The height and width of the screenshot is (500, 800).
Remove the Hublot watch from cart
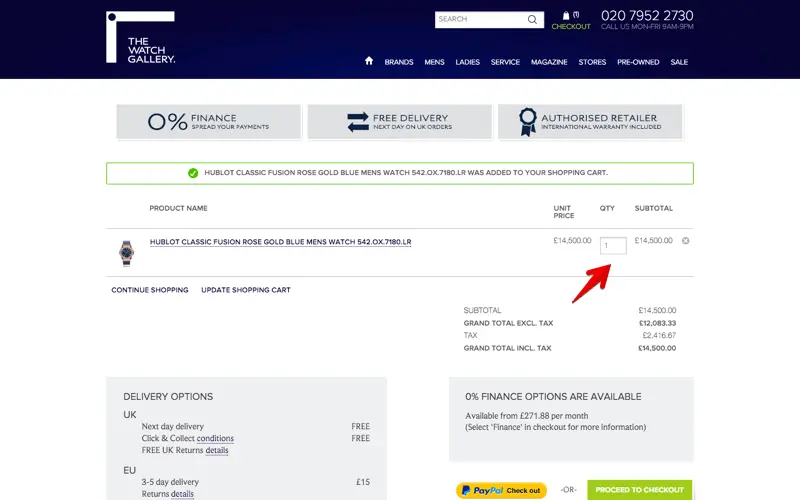click(x=686, y=241)
